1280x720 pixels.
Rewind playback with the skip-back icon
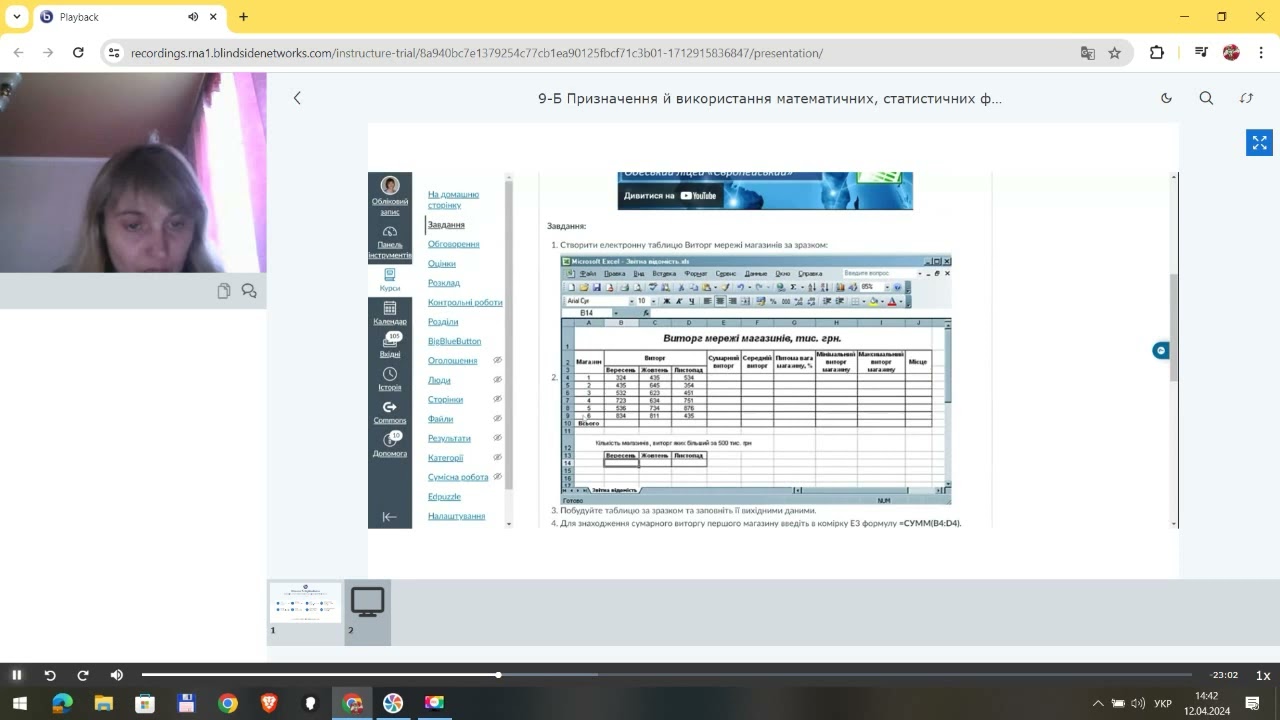[x=50, y=675]
